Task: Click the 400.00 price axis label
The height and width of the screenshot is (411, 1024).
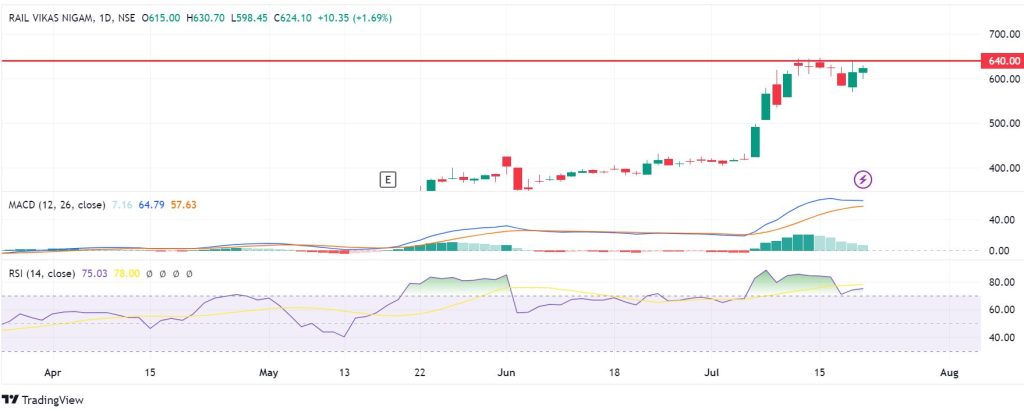Action: (x=1004, y=168)
